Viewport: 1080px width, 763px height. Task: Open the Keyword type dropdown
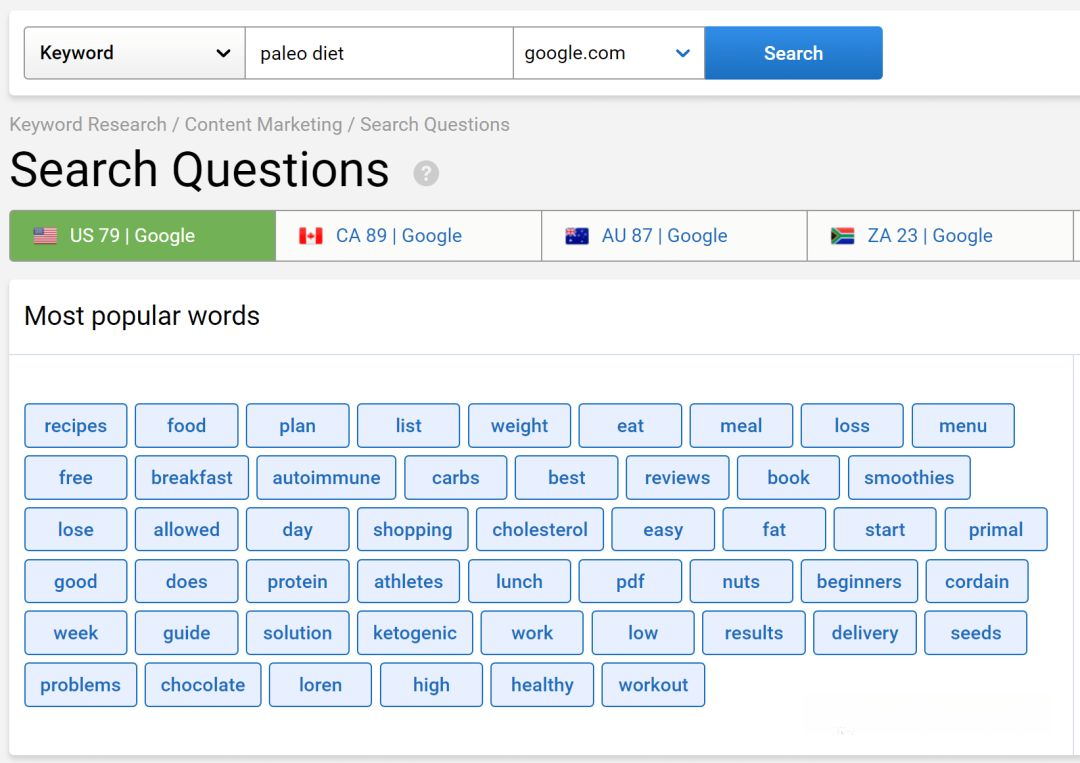click(135, 53)
